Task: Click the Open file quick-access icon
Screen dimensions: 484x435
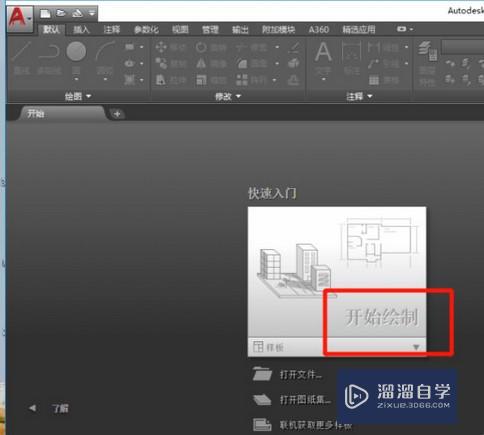Action: pos(61,13)
